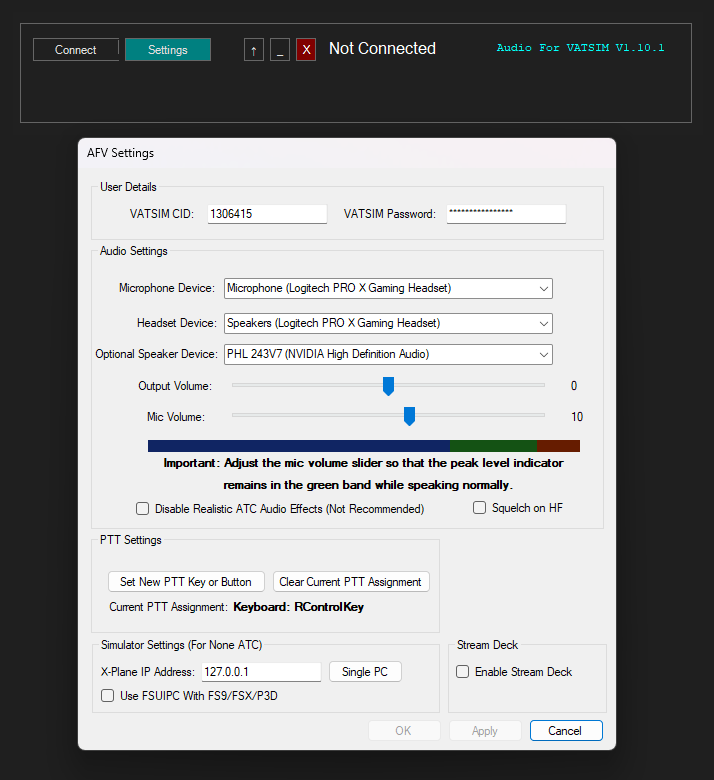714x780 pixels.
Task: Open the Optional Speaker Device dropdown
Action: [388, 354]
